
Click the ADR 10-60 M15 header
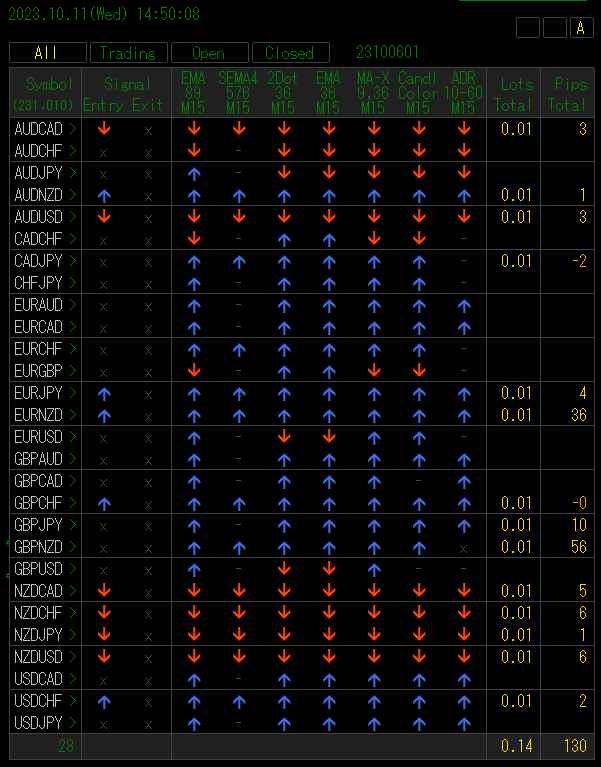[463, 93]
